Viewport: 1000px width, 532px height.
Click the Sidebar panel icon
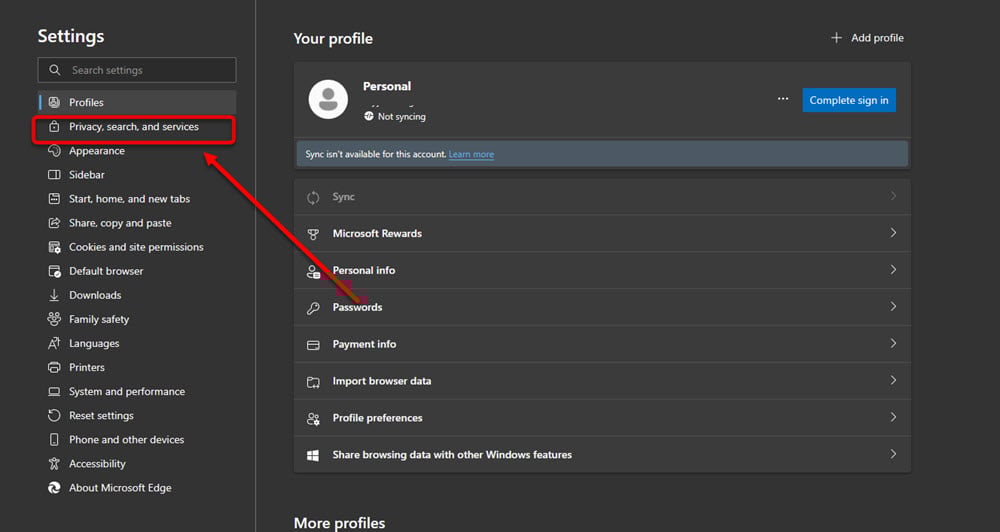pyautogui.click(x=54, y=175)
